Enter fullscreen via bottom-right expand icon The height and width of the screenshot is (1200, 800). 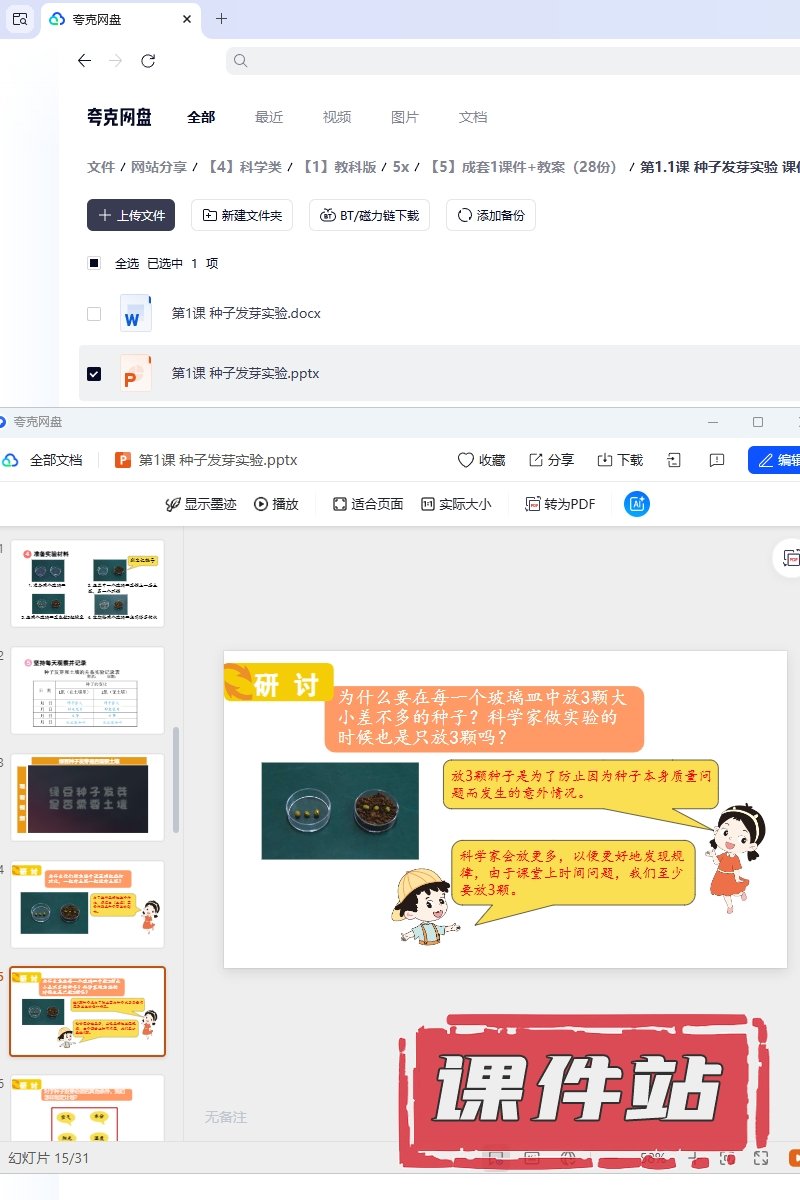(761, 1158)
